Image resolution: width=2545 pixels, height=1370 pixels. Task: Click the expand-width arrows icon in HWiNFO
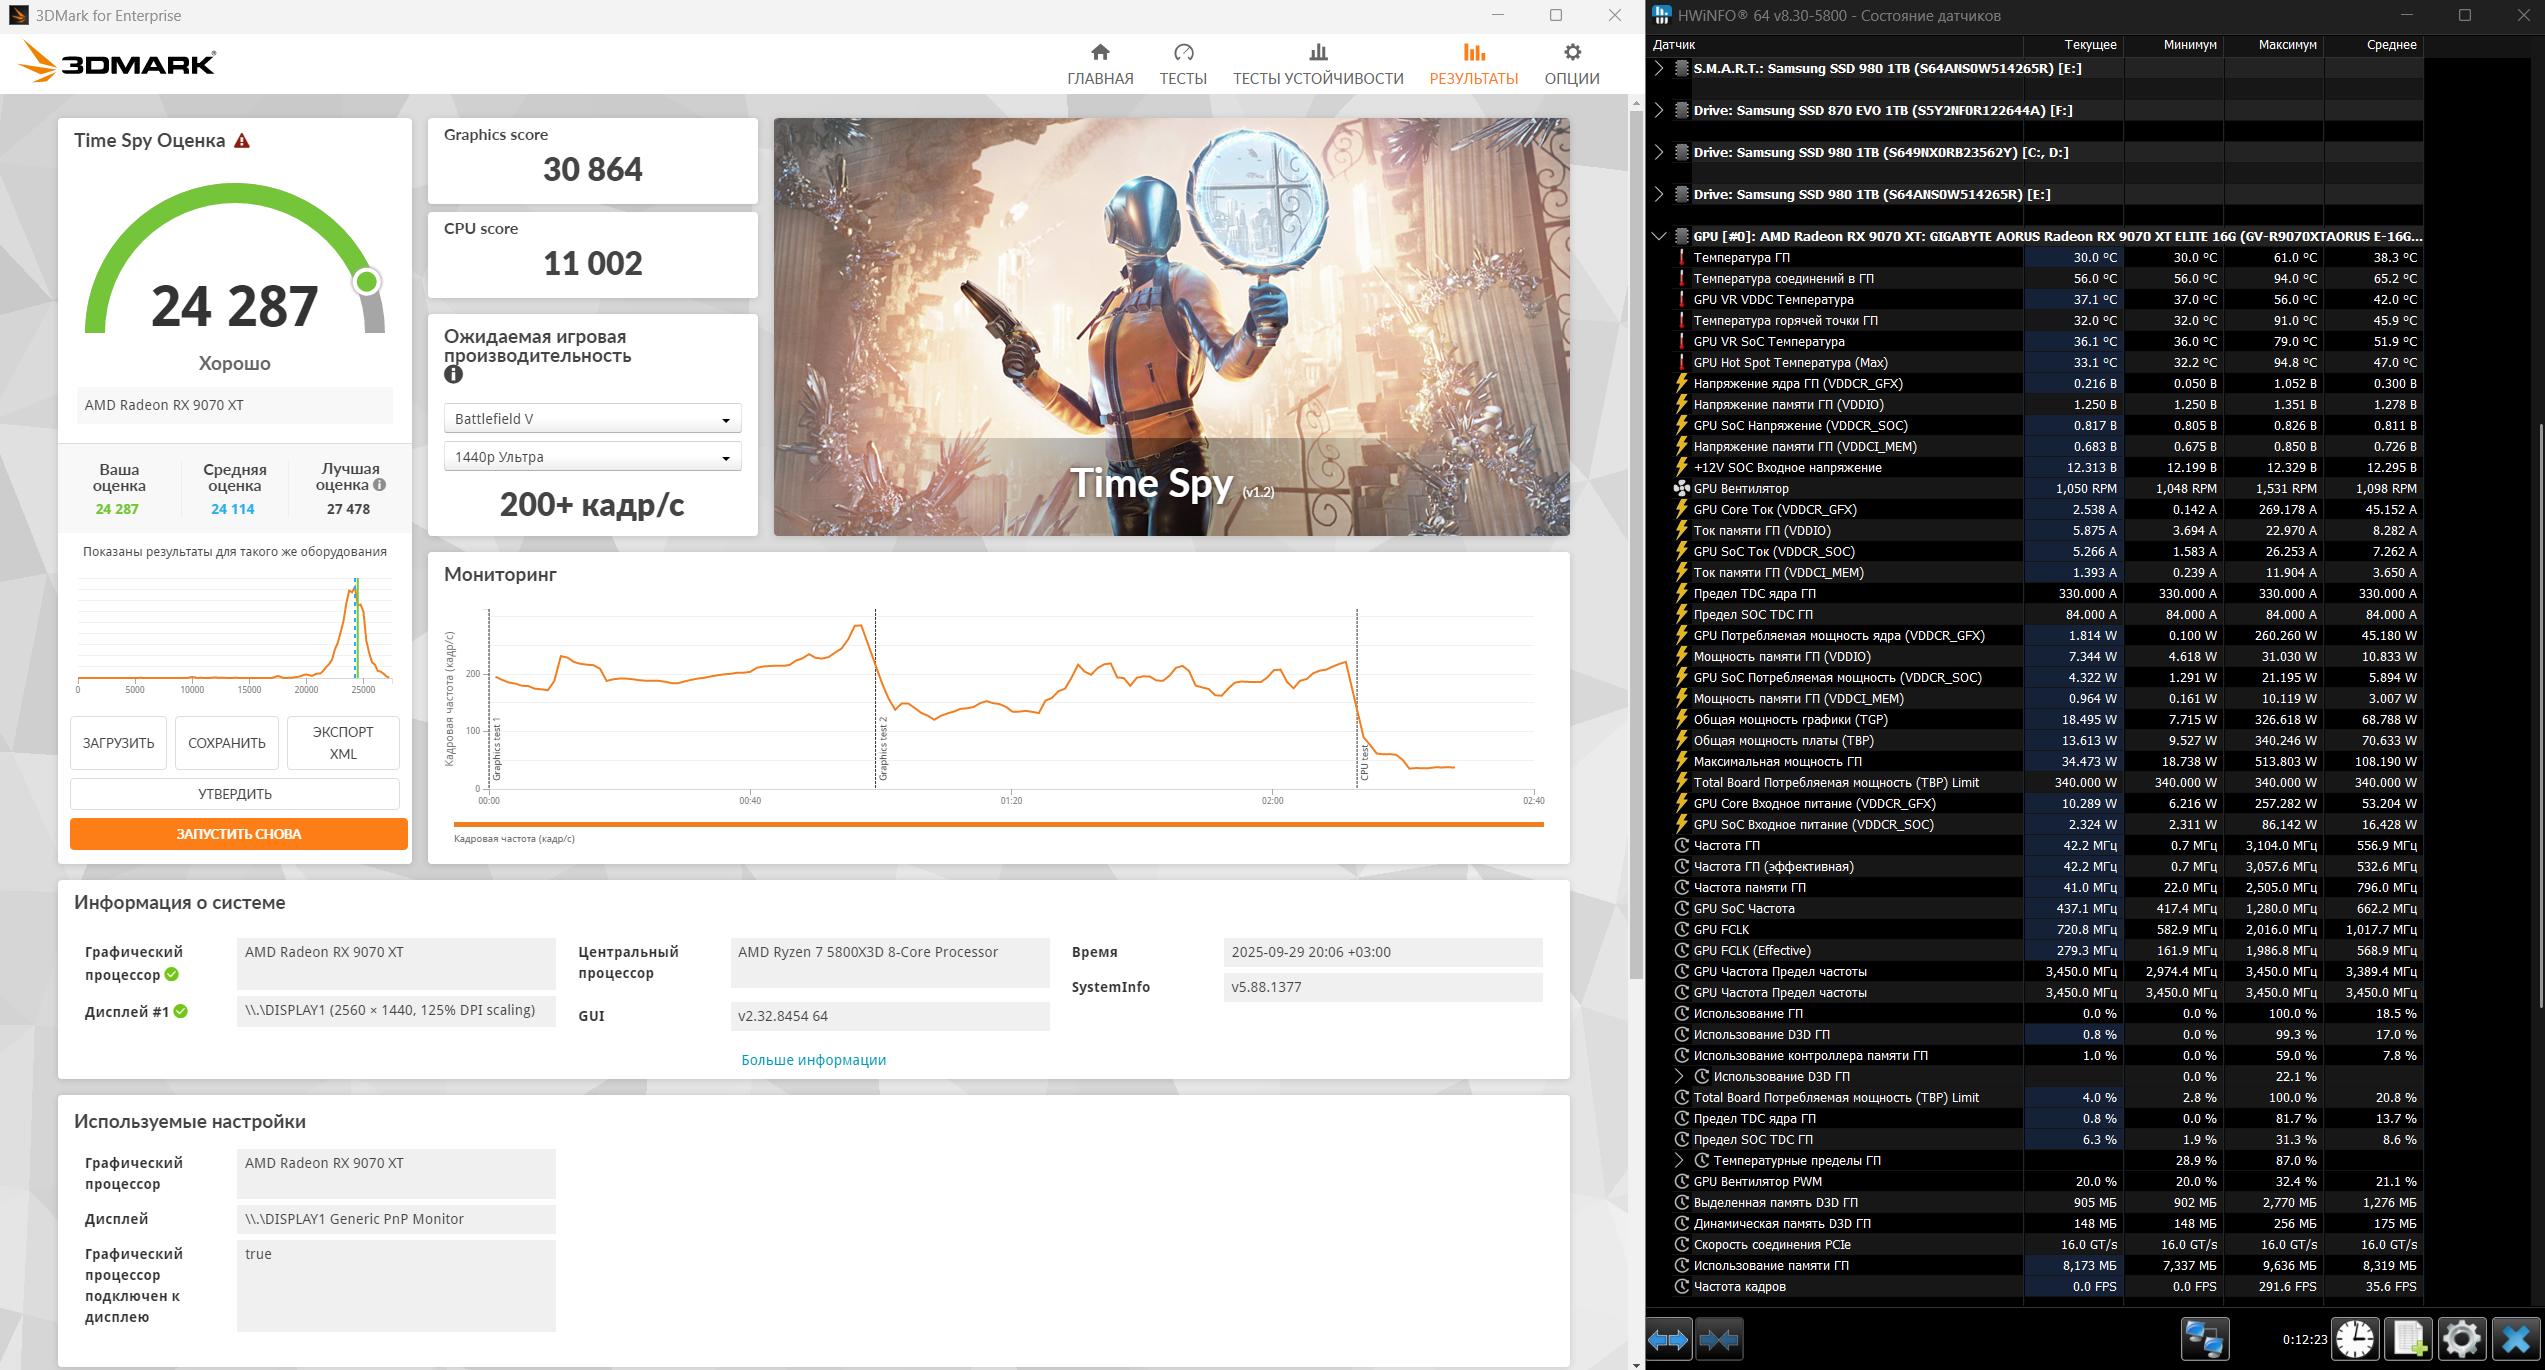(x=1668, y=1339)
